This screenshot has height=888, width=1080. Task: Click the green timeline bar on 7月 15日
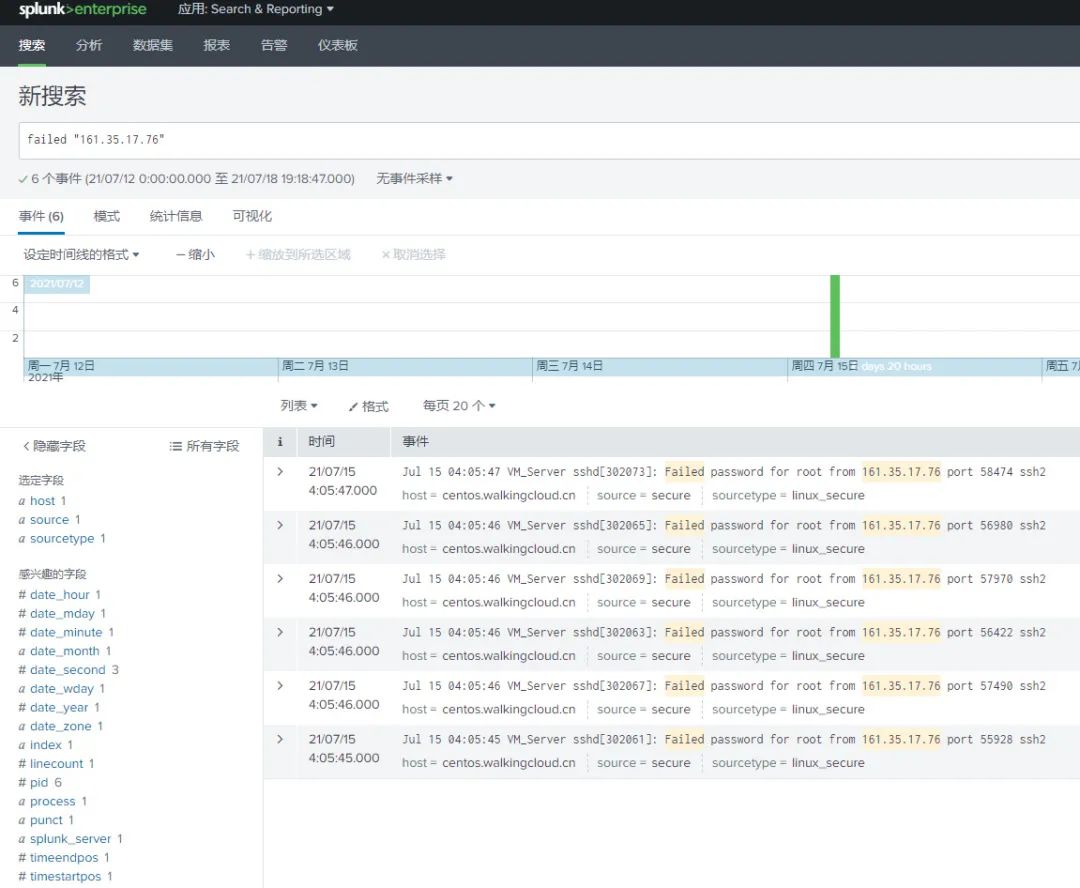[835, 316]
